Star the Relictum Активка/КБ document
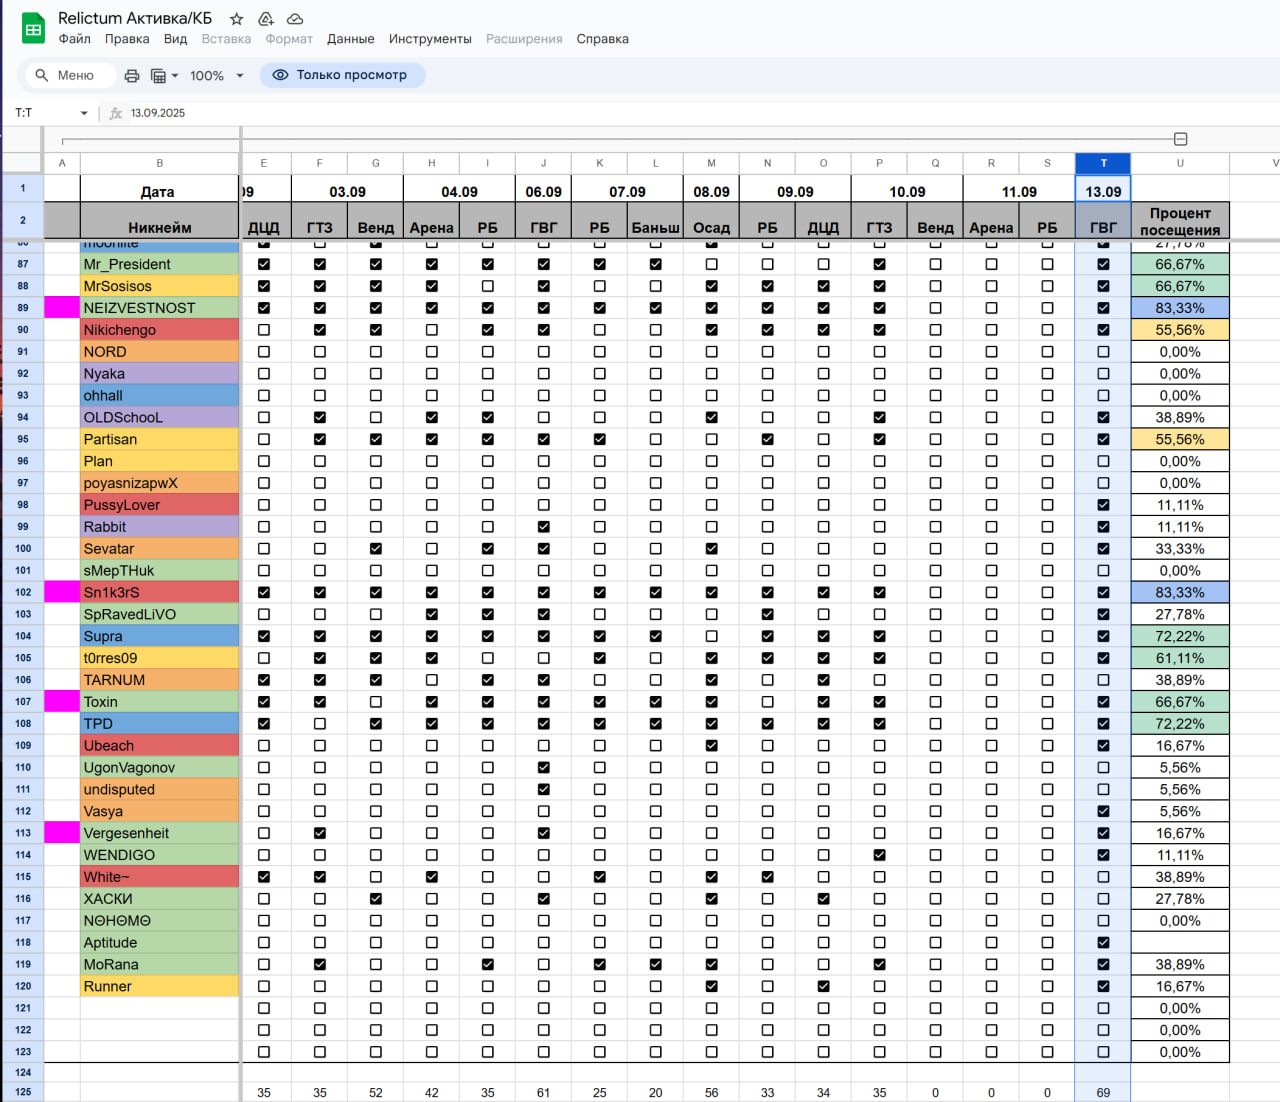Screen dimensions: 1280x1102 pos(237,19)
